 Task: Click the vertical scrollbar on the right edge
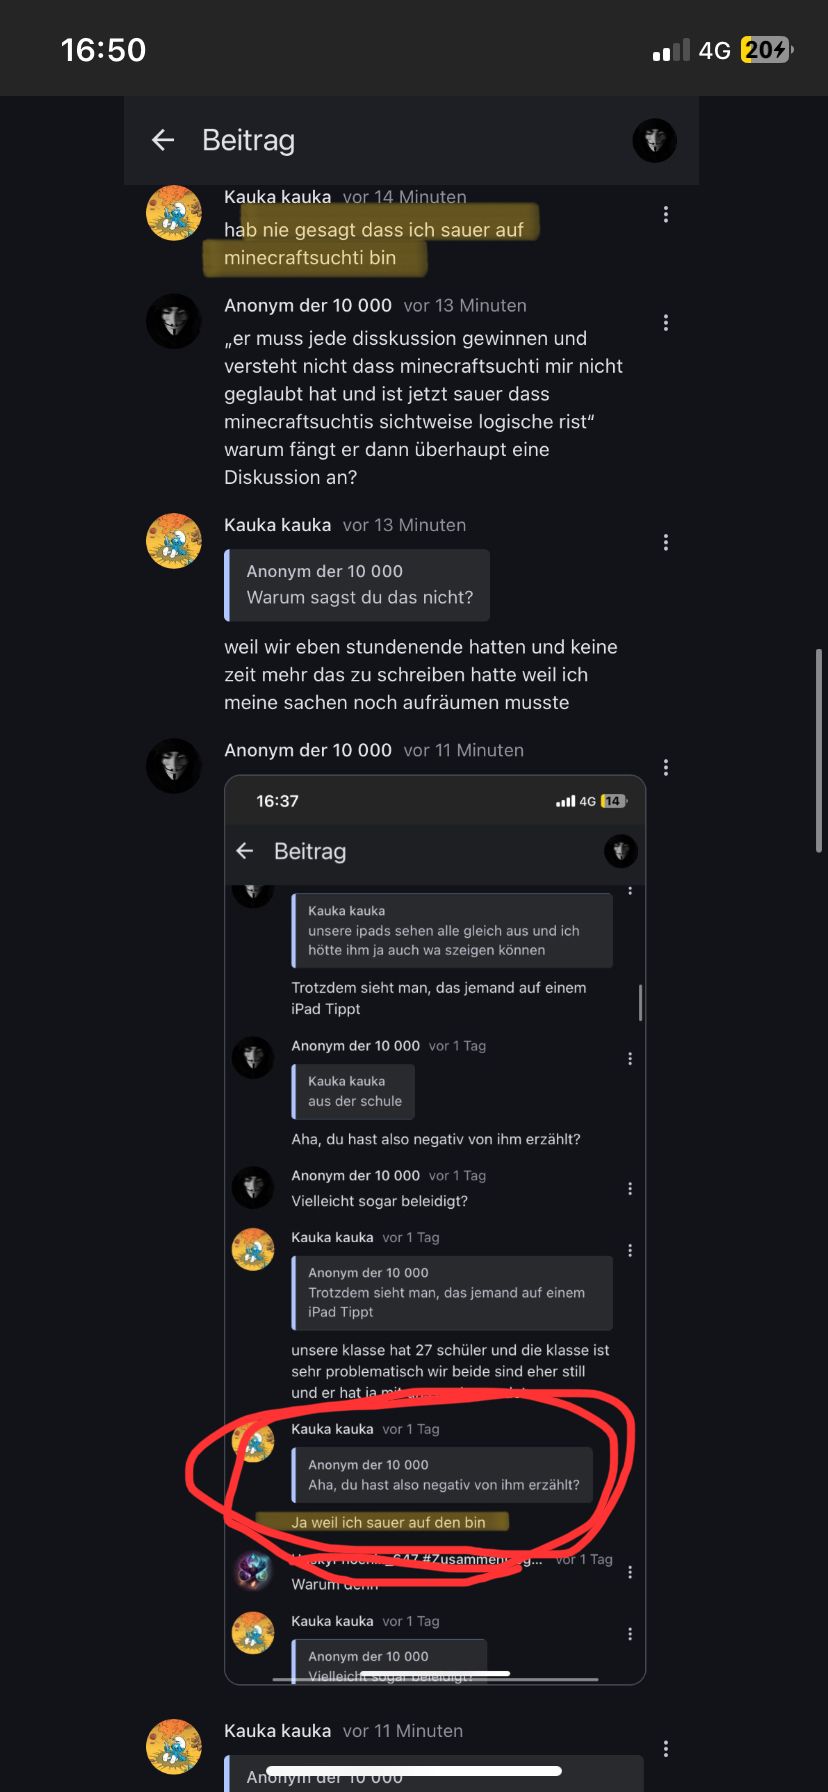point(819,750)
